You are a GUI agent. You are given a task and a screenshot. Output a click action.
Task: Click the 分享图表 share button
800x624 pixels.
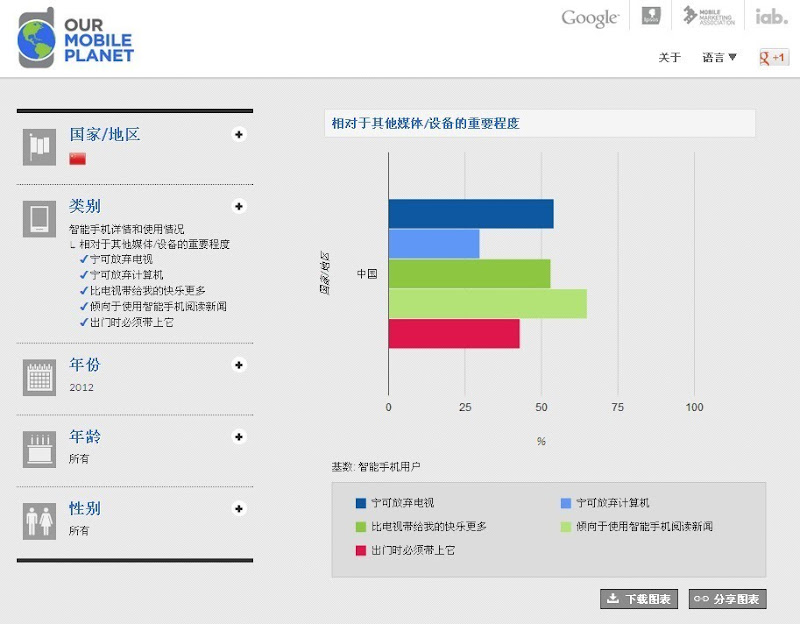point(727,599)
